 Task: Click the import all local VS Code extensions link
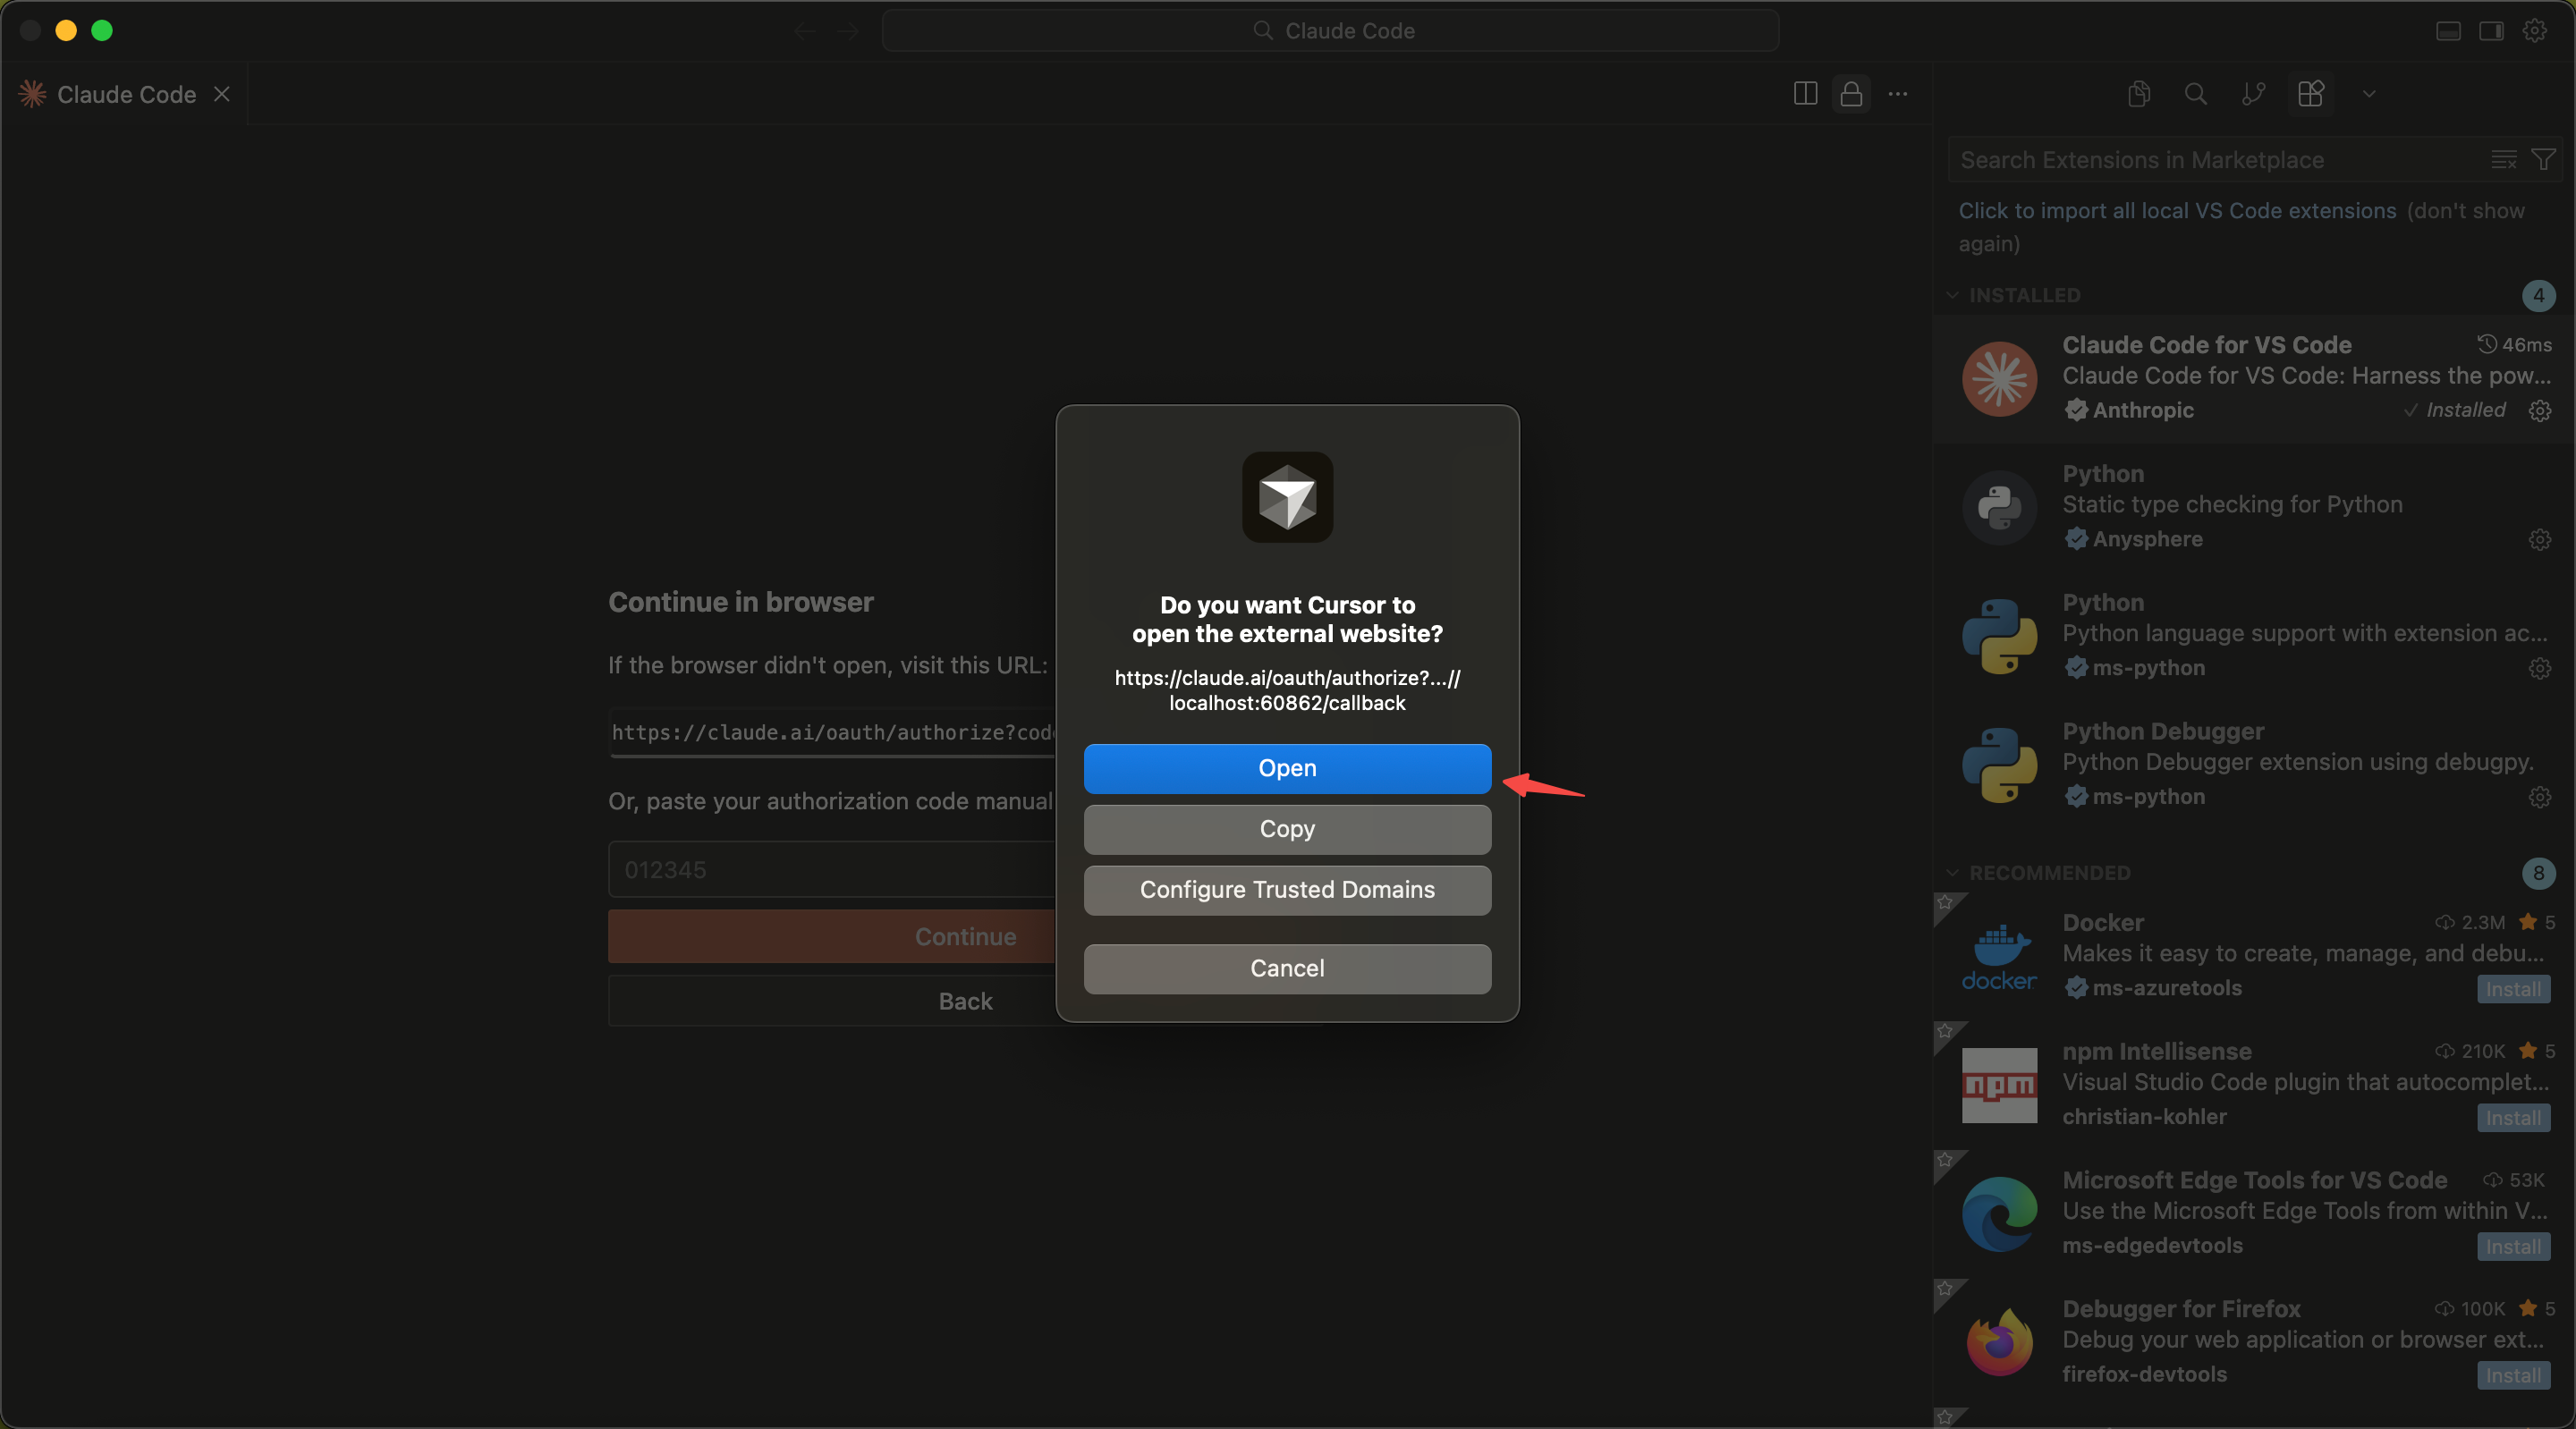click(2177, 211)
